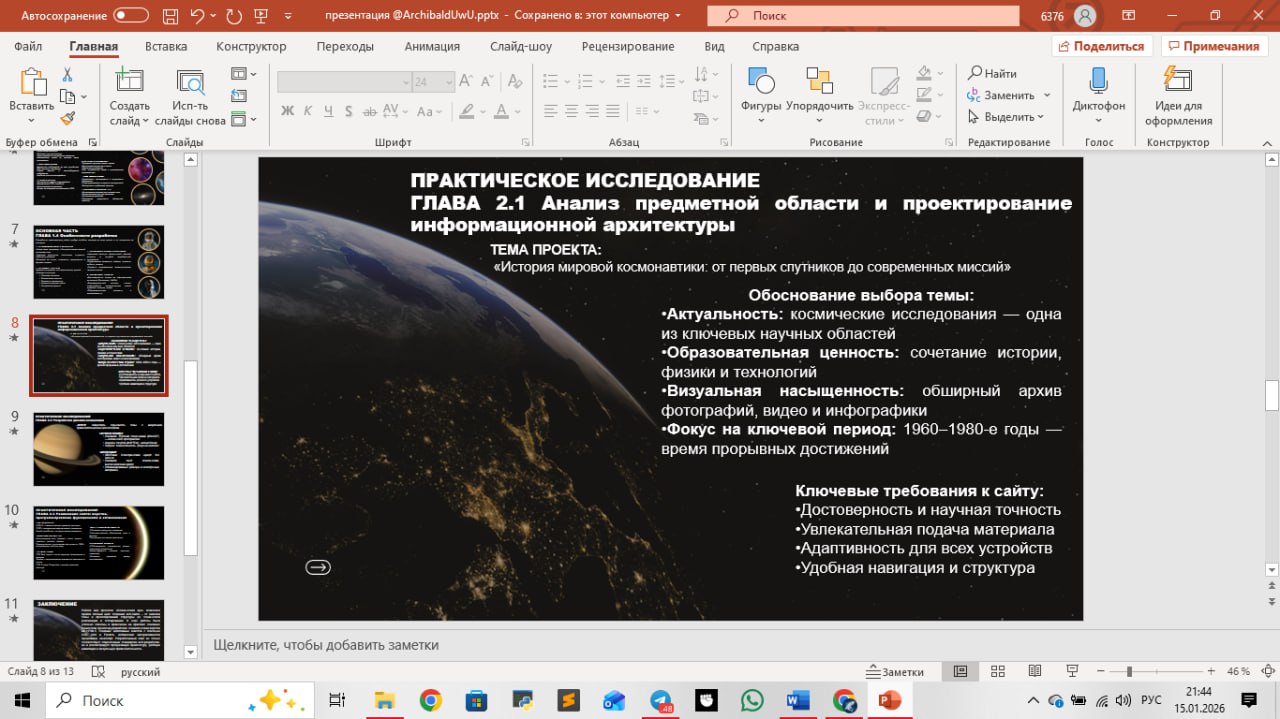Open File Explorer from the taskbar
1280x719 pixels.
click(385, 700)
